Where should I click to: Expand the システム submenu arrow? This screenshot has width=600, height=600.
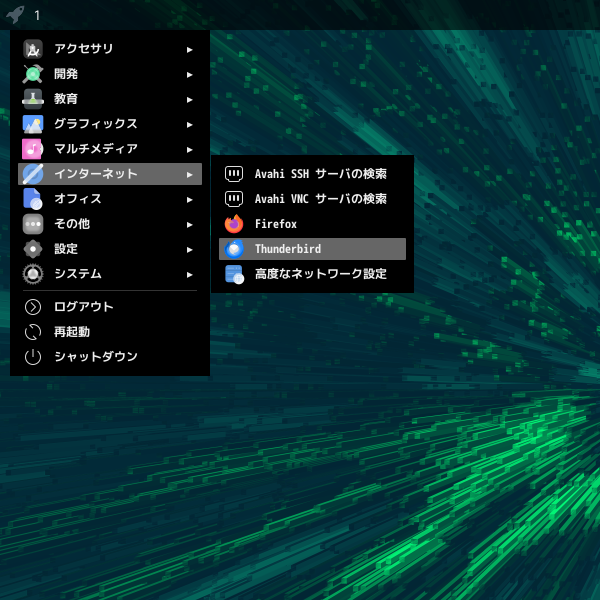coord(189,274)
